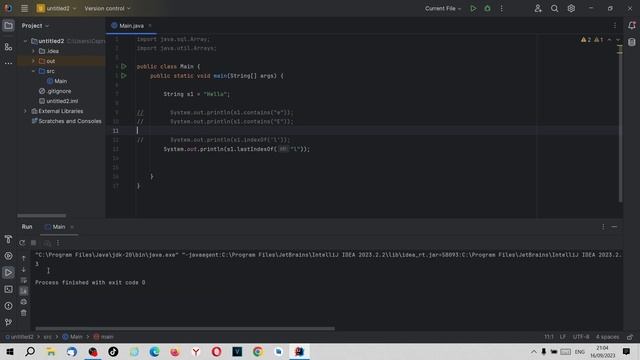The height and width of the screenshot is (360, 640).
Task: Clear all console output trash icon
Action: coord(24,313)
